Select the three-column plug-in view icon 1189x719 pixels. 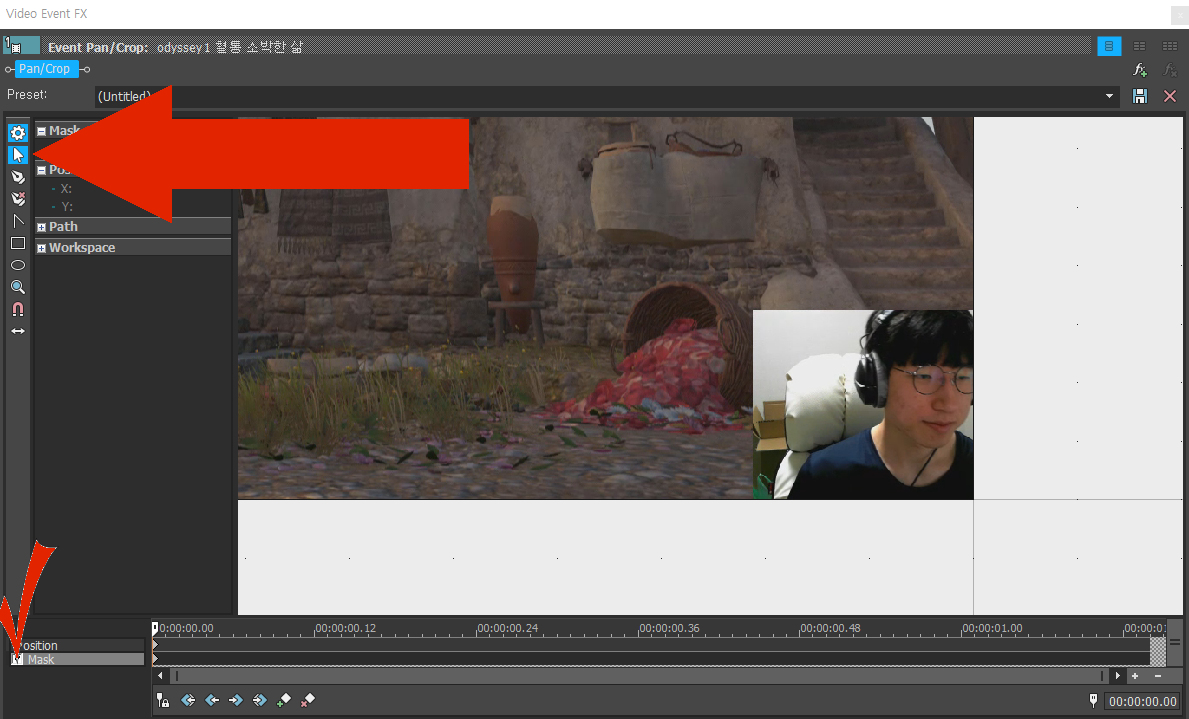[x=1170, y=46]
